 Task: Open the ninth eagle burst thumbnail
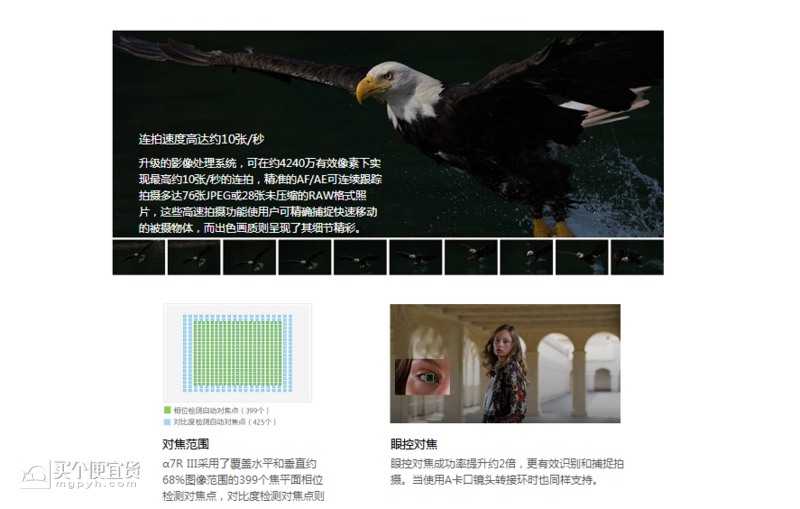coord(581,257)
